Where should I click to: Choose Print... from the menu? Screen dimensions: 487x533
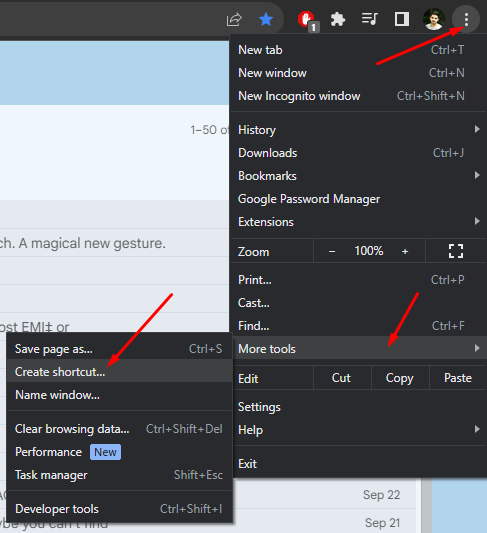tap(359, 280)
